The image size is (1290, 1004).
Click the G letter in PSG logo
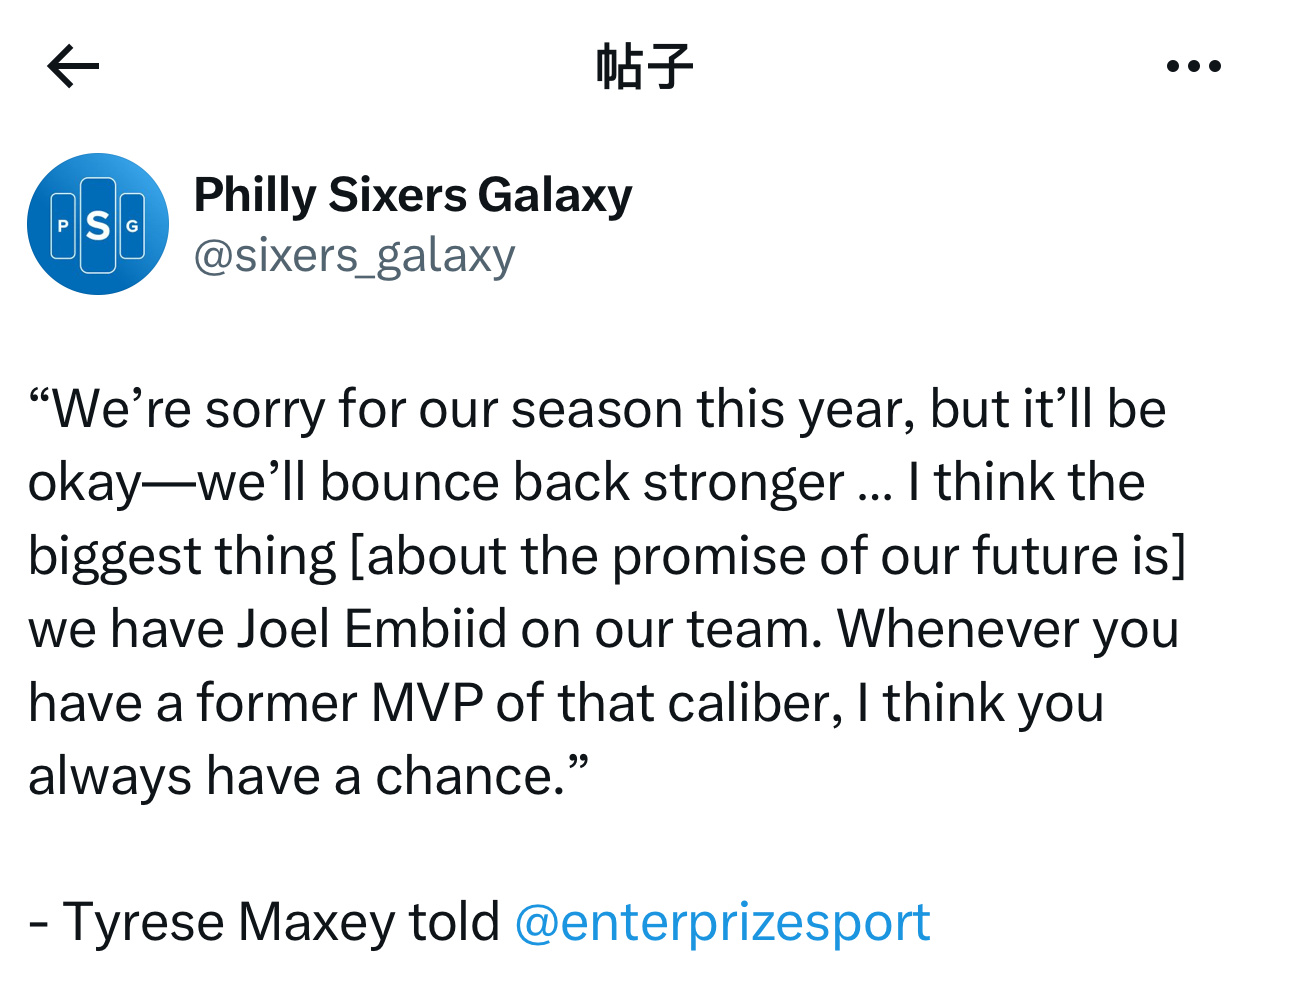point(132,226)
